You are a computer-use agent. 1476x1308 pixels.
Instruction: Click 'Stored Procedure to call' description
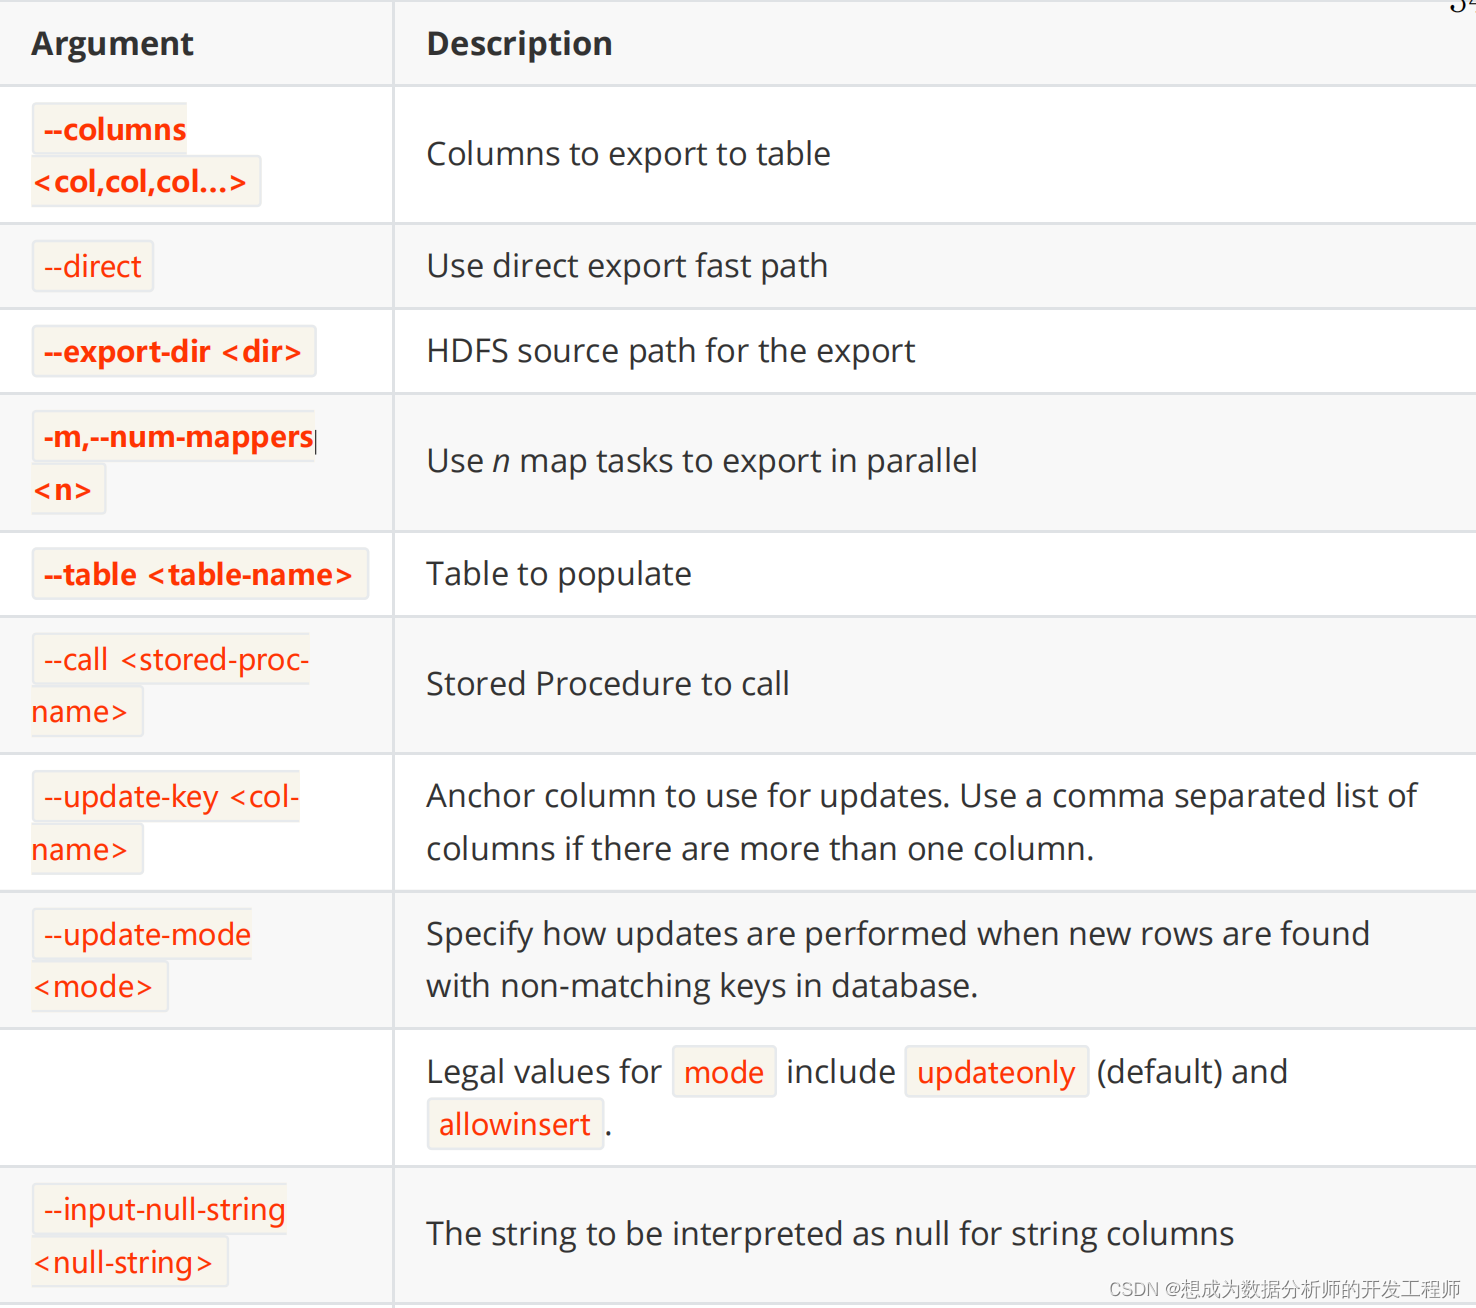tap(607, 684)
